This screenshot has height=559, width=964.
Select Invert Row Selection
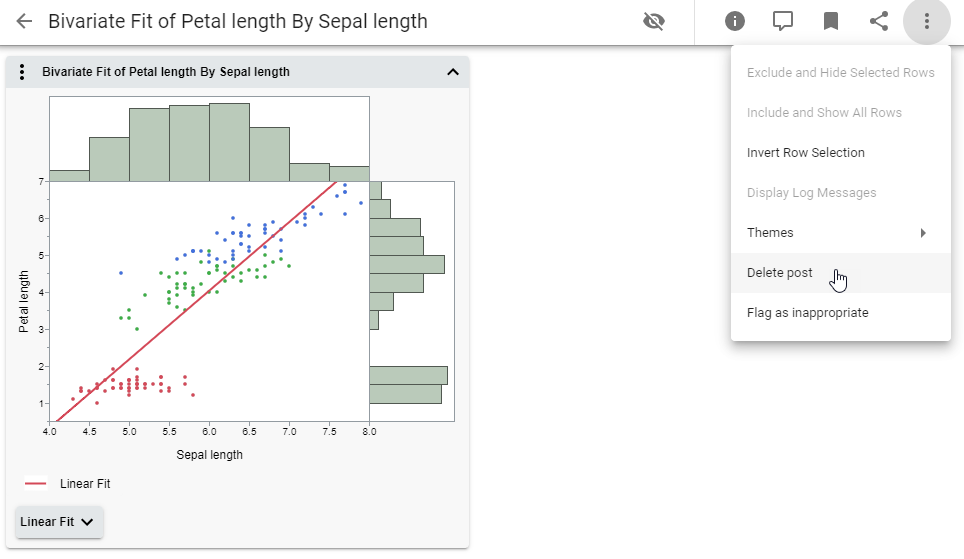point(806,153)
